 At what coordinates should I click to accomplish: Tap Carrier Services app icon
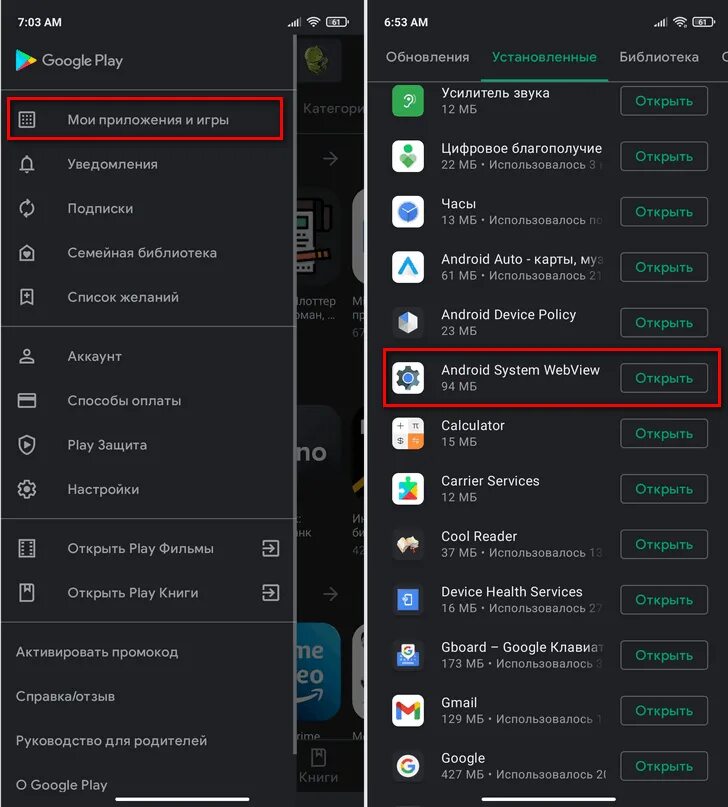[408, 489]
